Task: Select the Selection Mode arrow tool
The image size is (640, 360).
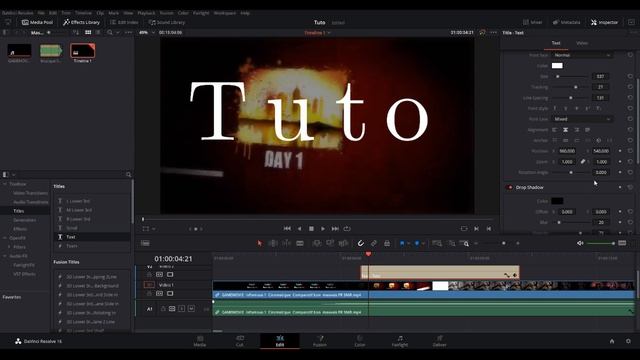Action: [x=260, y=243]
